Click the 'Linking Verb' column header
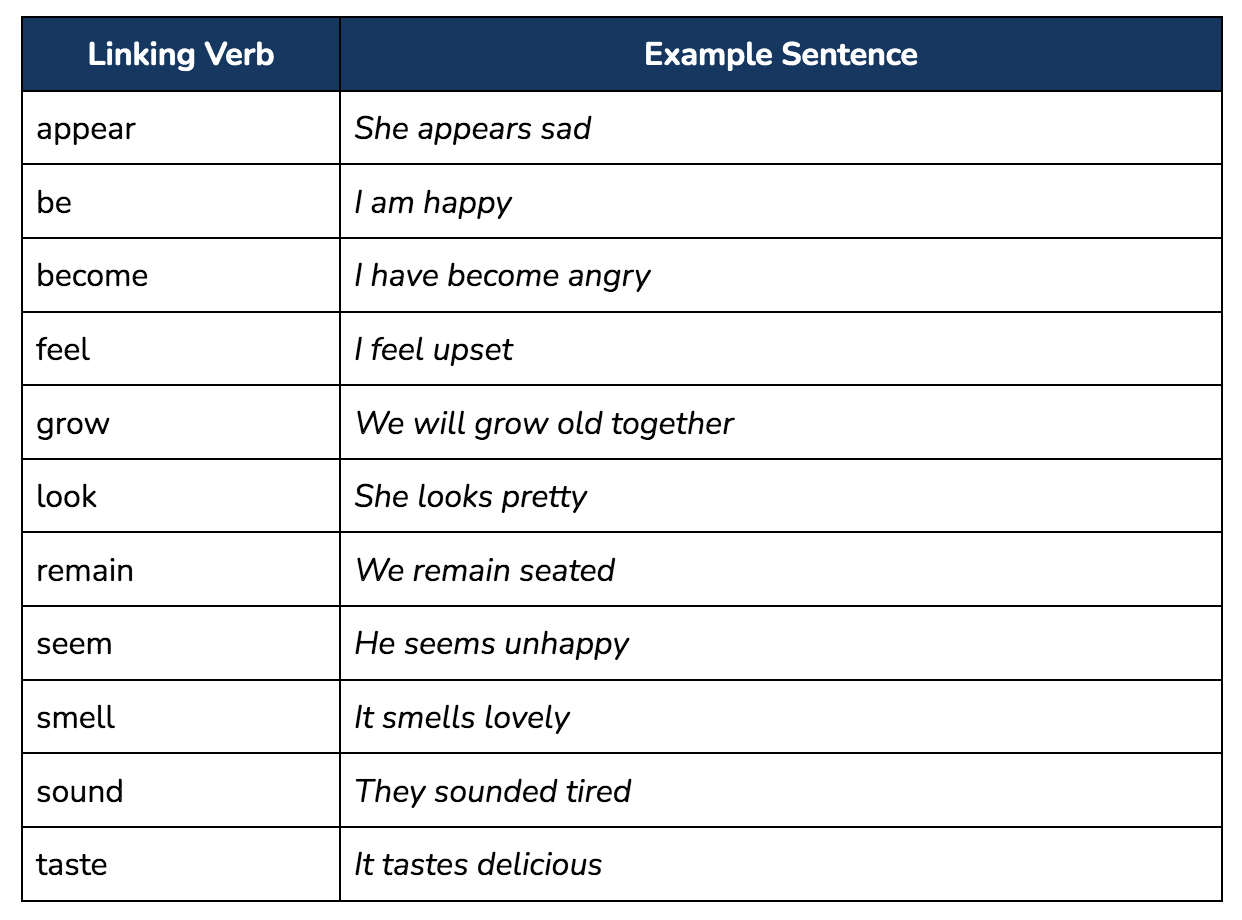The height and width of the screenshot is (920, 1242). click(181, 54)
